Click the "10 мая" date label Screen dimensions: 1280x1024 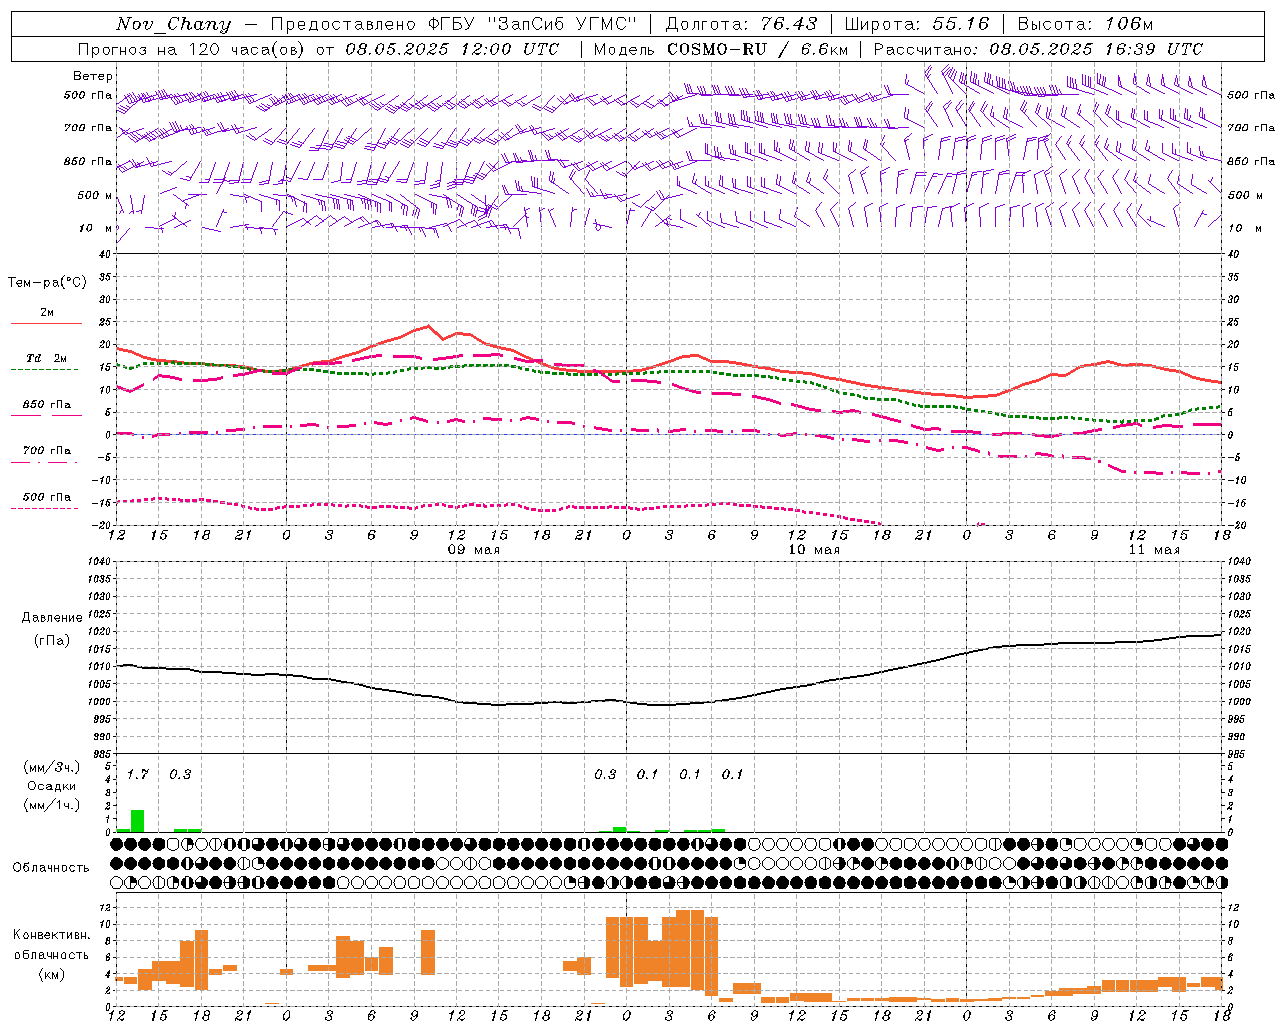814,550
